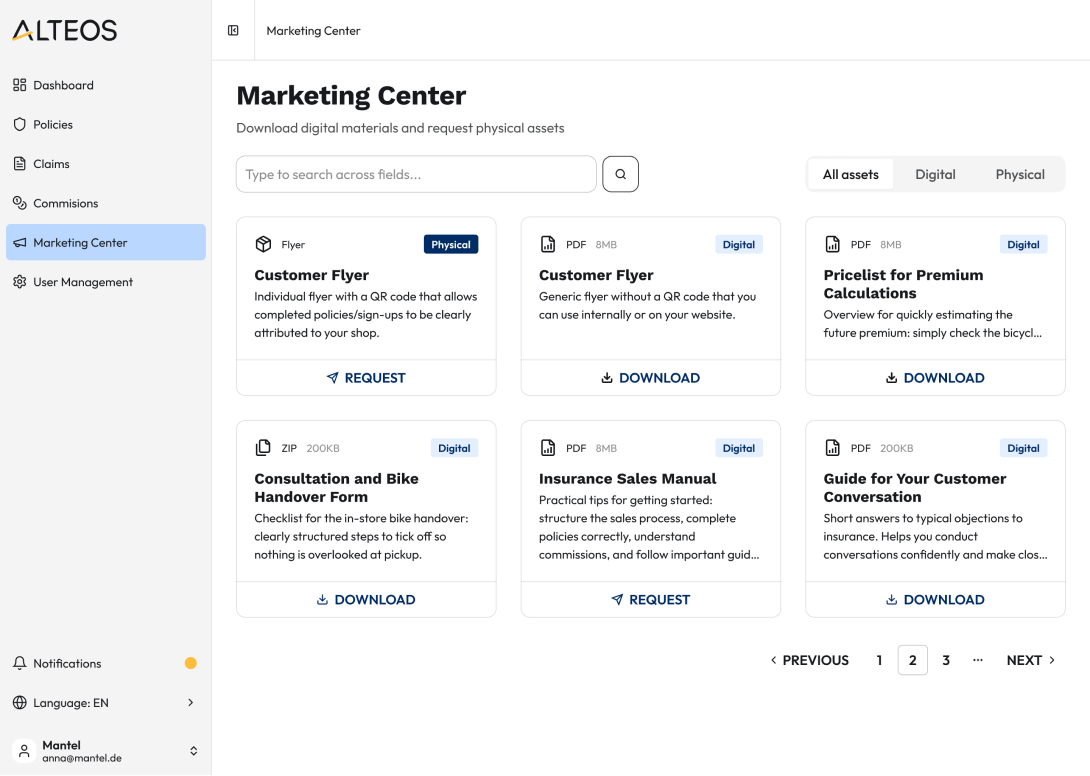The width and height of the screenshot is (1090, 776).
Task: Open the Claims section
Action: pos(106,164)
